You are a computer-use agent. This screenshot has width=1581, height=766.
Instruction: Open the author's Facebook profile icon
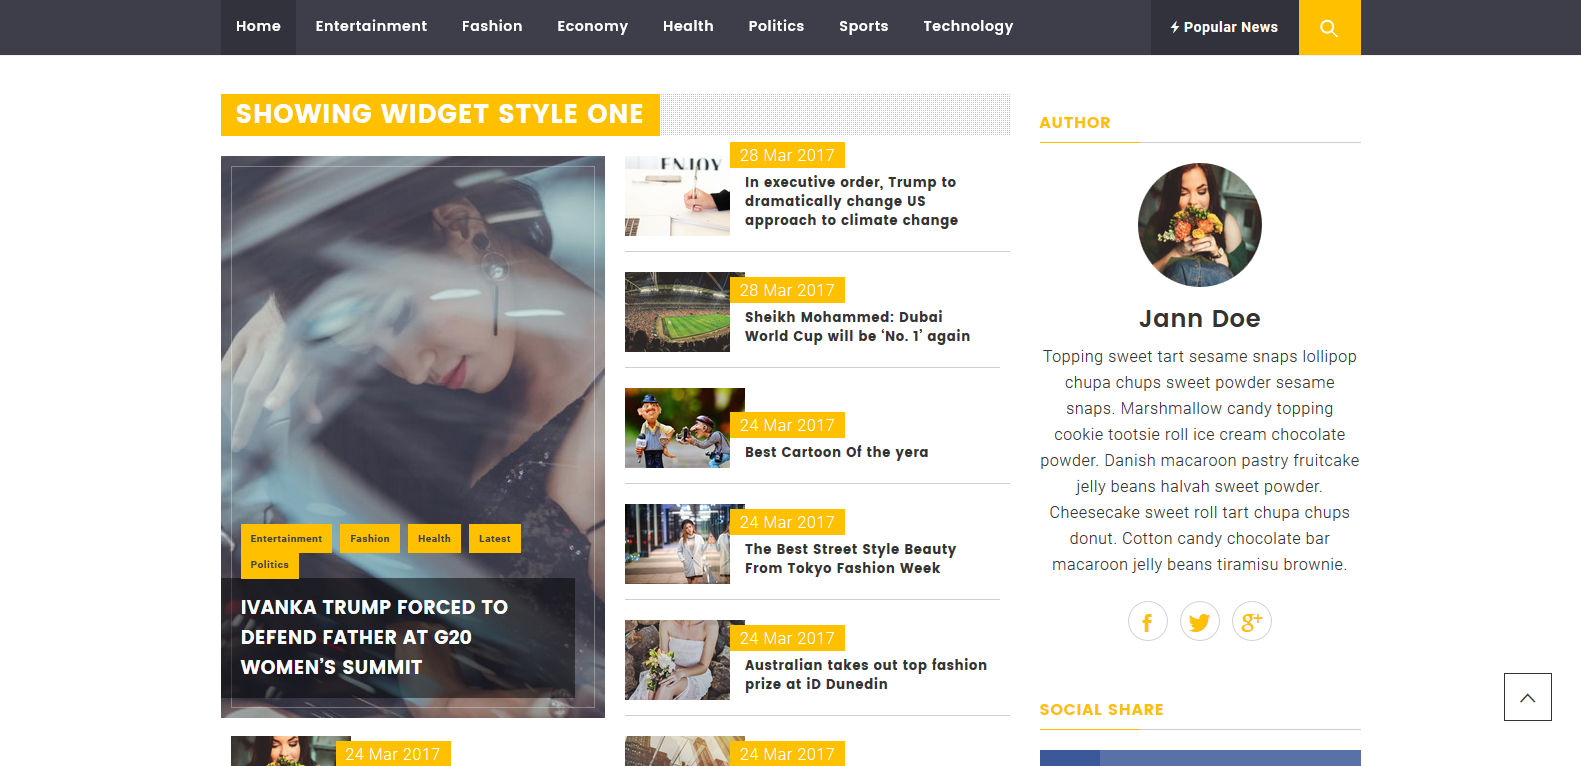pos(1147,622)
